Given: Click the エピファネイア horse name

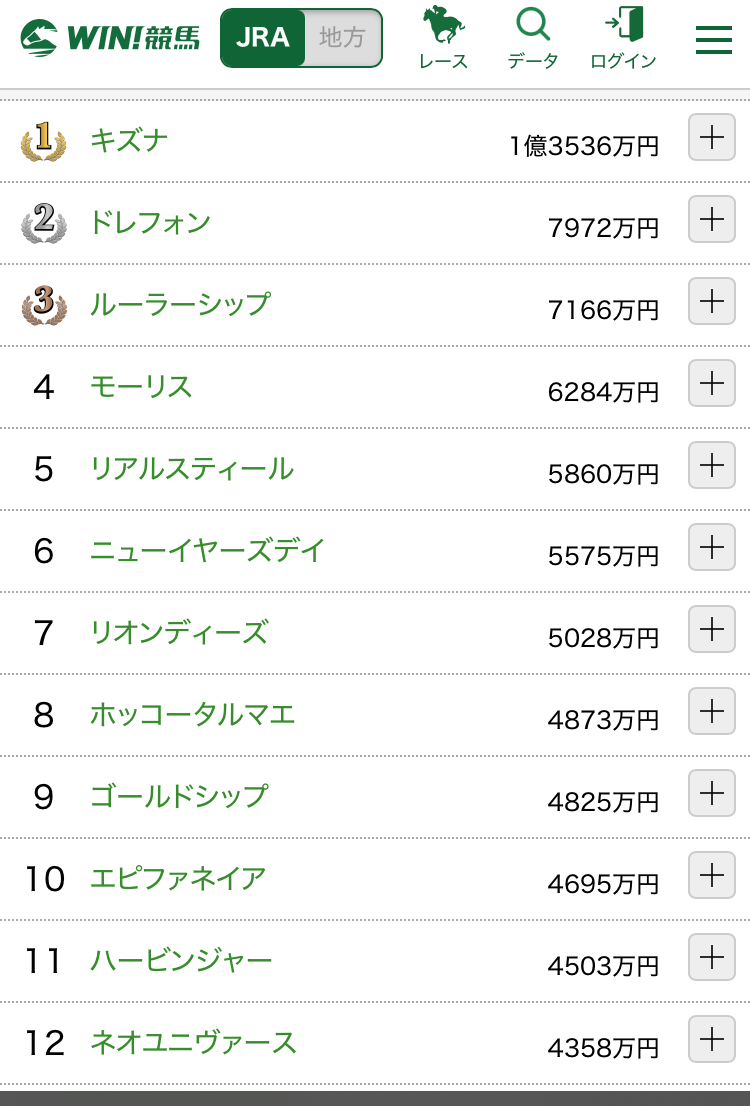Looking at the screenshot, I should 178,878.
